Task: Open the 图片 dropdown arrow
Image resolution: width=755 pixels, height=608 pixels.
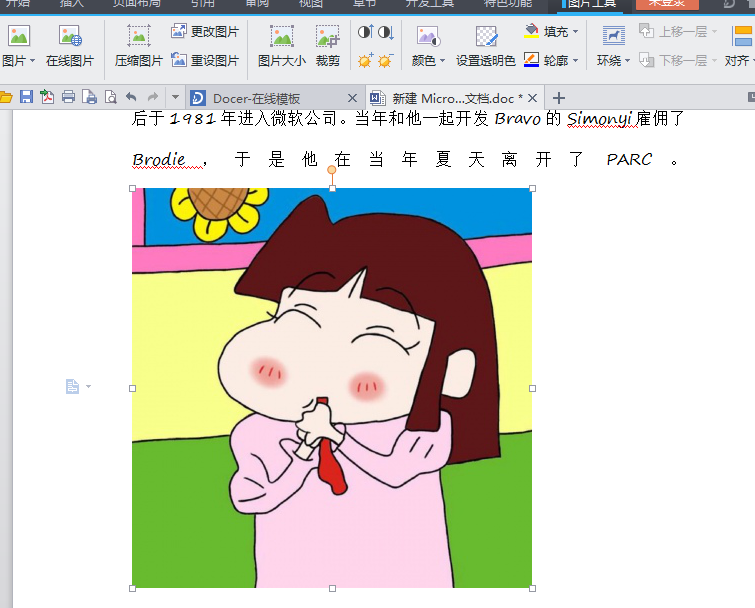Action: [32, 61]
